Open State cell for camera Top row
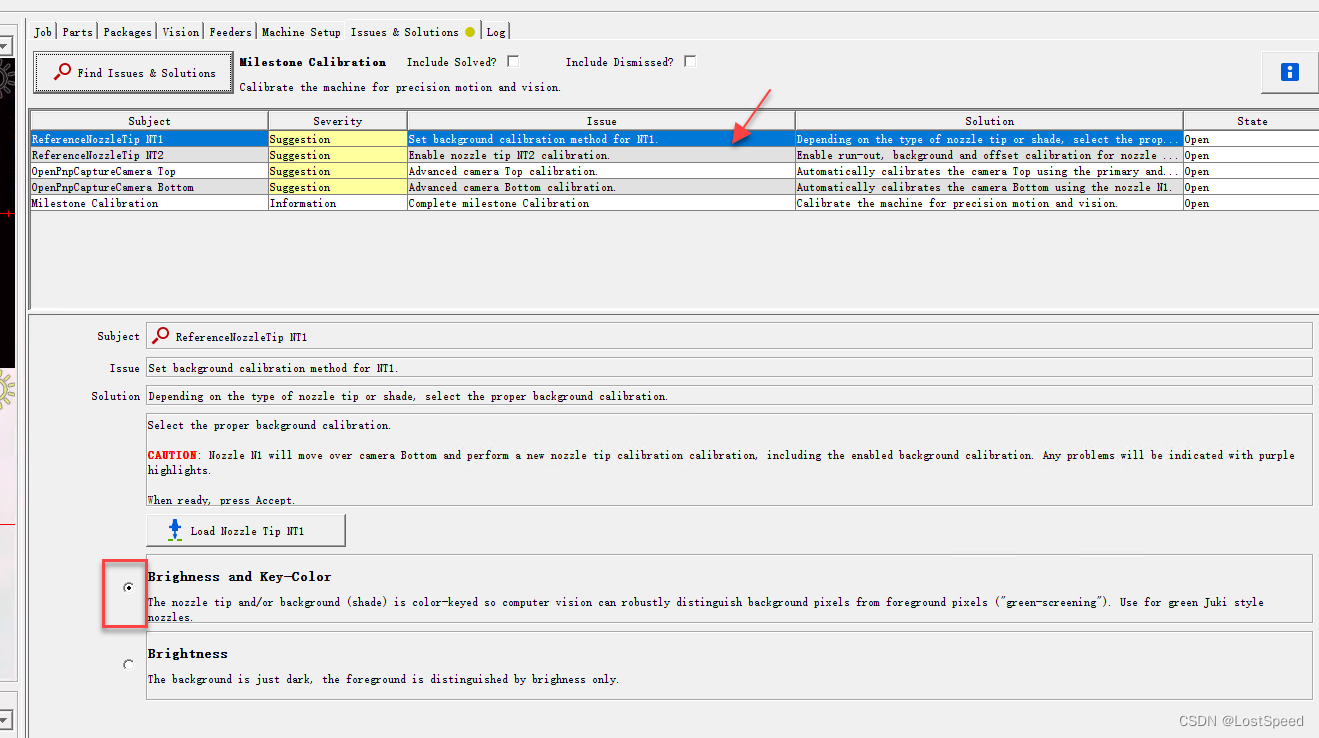The width and height of the screenshot is (1319, 738). click(x=1251, y=172)
